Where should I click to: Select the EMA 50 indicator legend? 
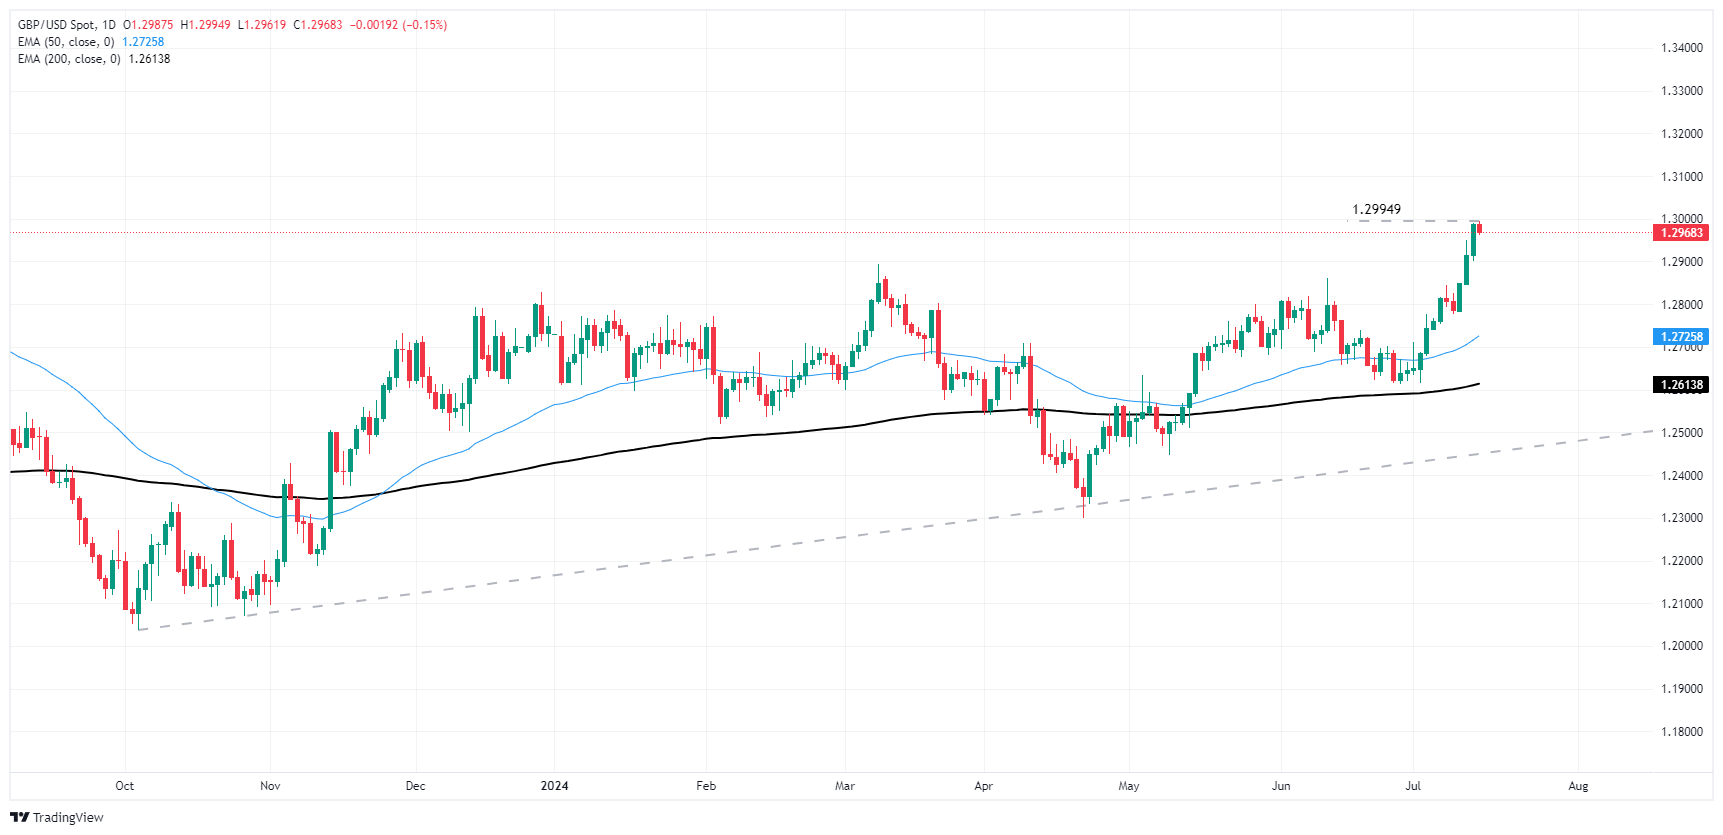66,42
